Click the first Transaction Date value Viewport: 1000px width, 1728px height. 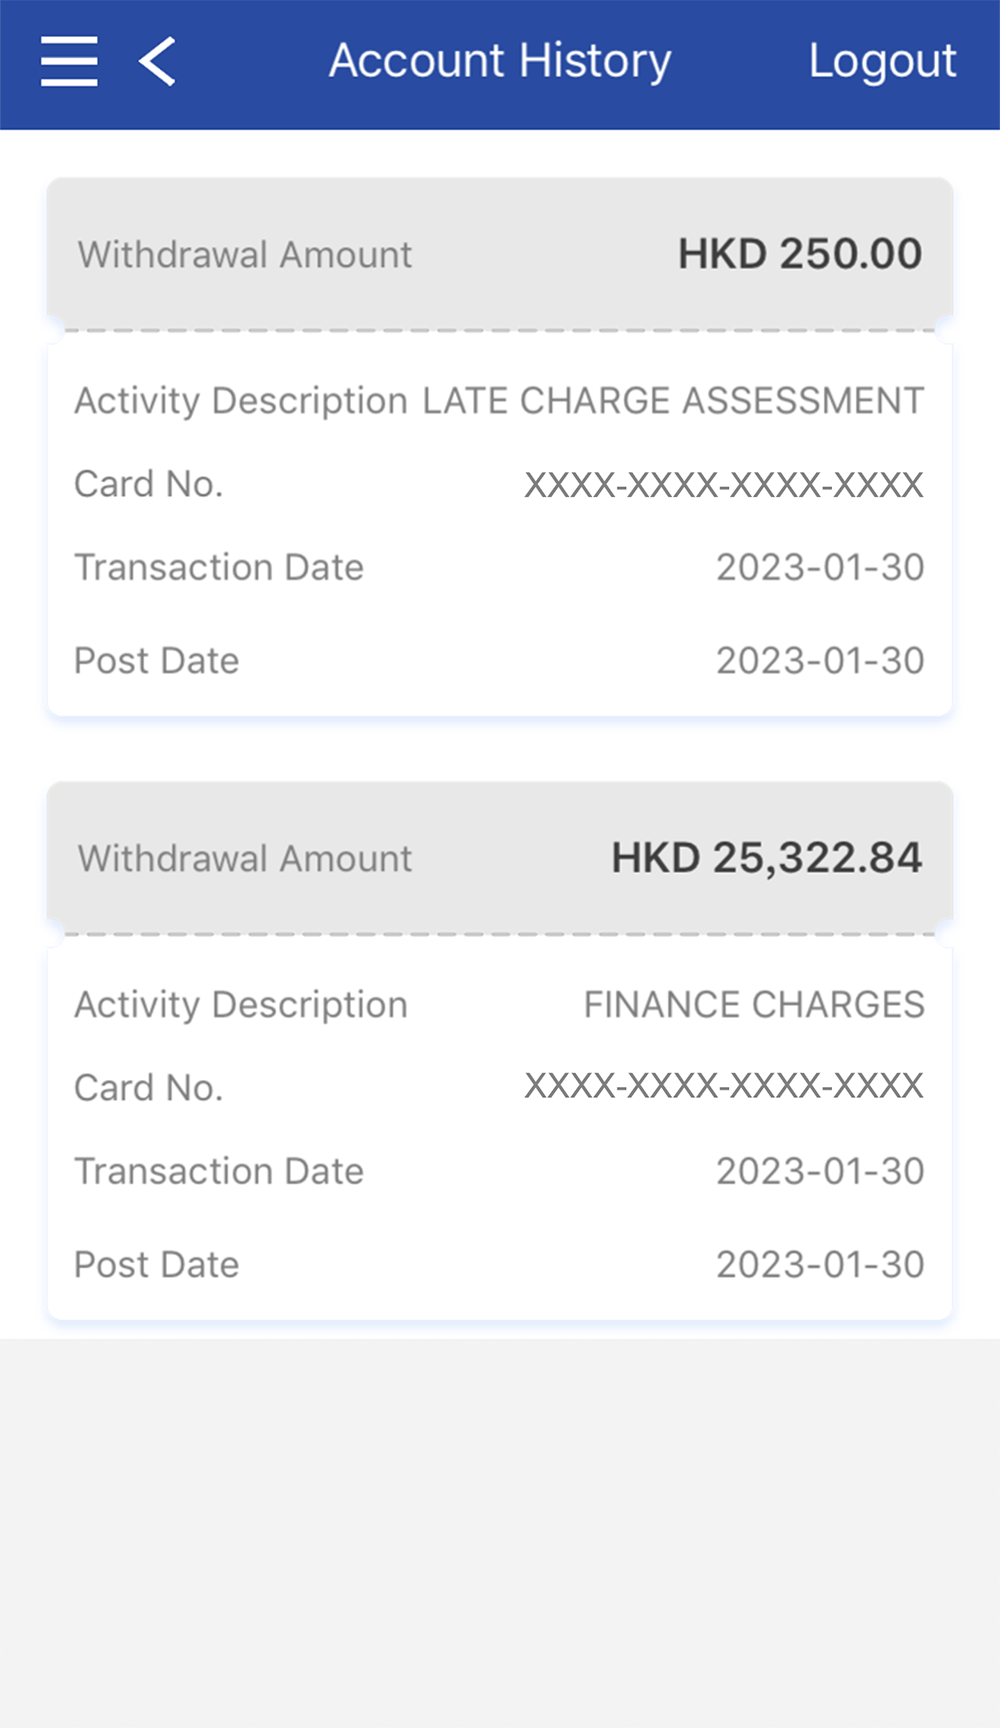(819, 568)
